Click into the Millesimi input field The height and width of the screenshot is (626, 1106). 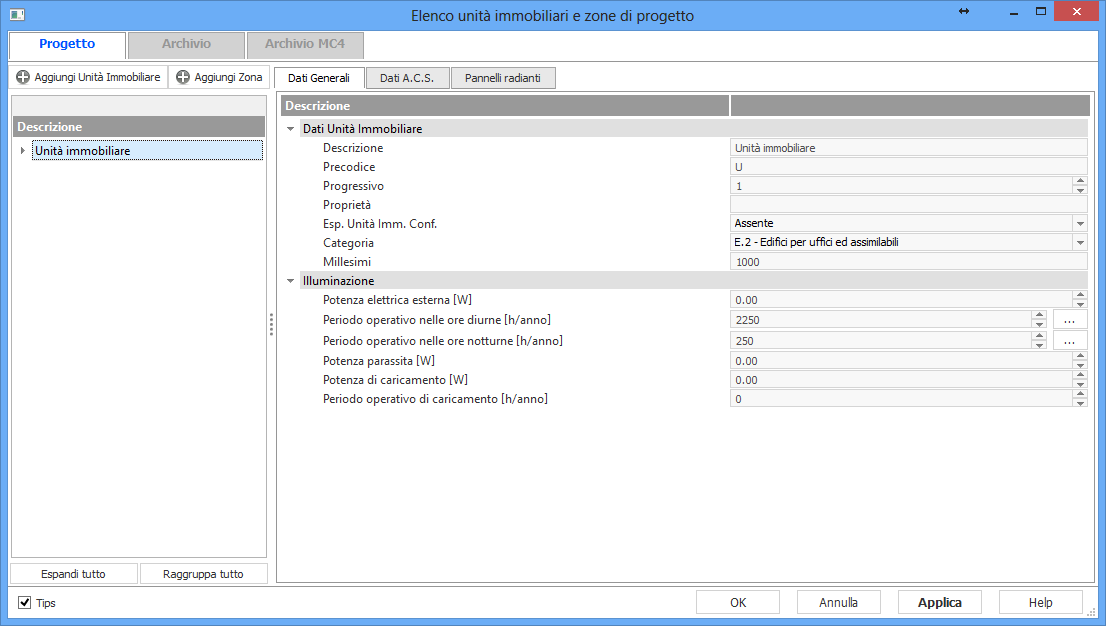908,262
